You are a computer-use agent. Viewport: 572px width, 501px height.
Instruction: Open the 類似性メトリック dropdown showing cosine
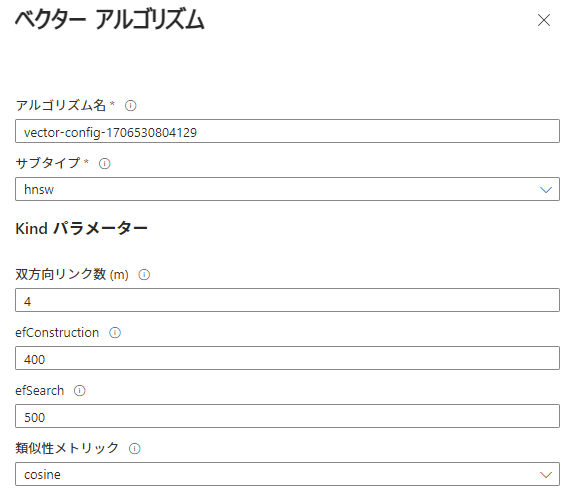pyautogui.click(x=287, y=474)
